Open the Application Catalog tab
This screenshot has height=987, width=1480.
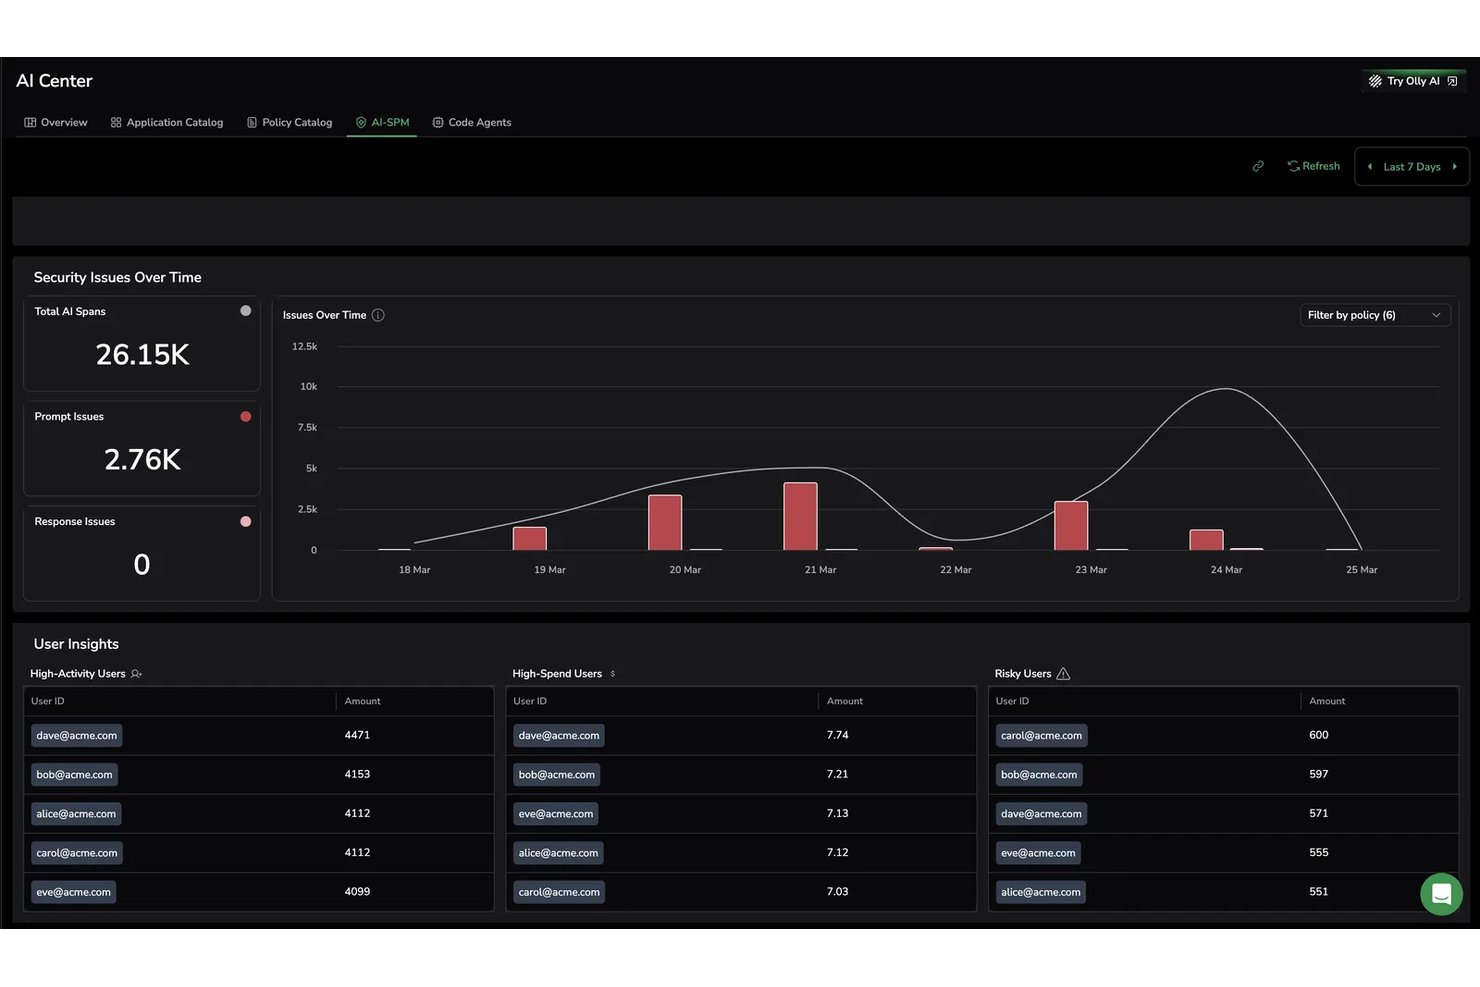(167, 122)
